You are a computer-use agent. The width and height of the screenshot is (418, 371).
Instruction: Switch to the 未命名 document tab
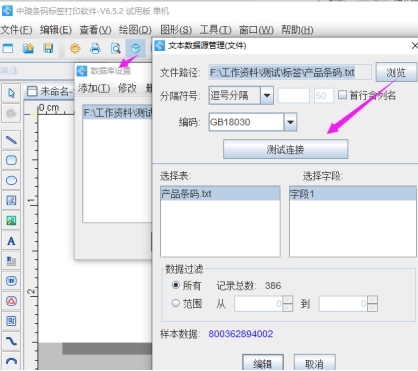[x=49, y=91]
